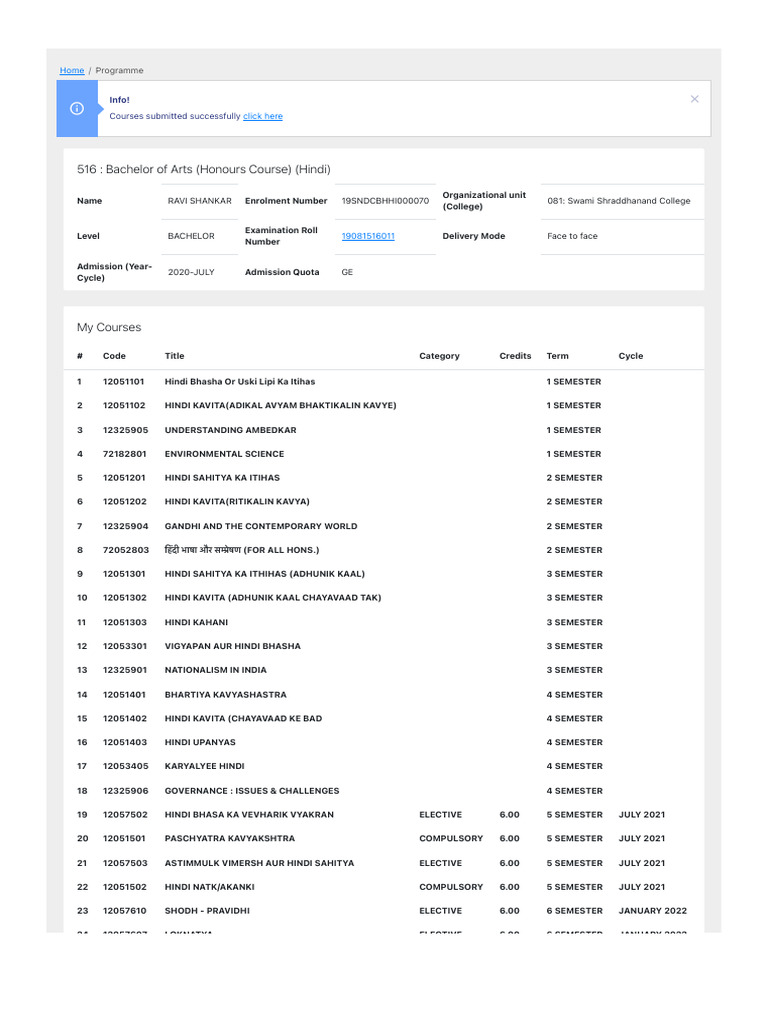Click the Cycle column header
Viewport: 768px width, 1024px height.
[631, 356]
